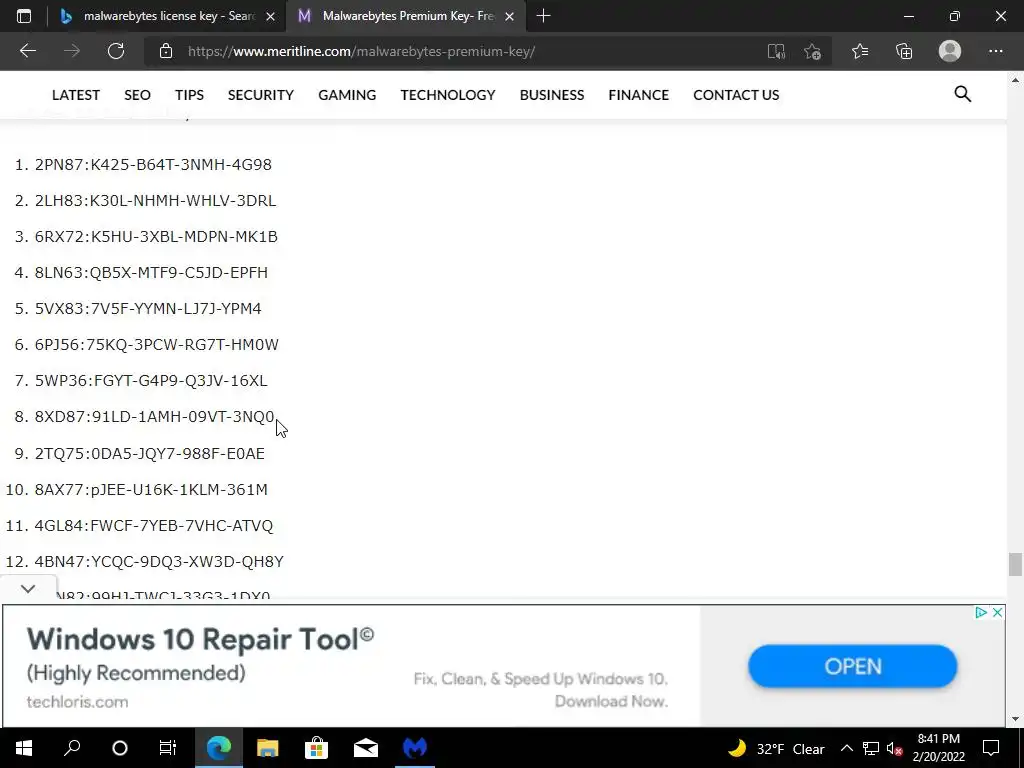Open the SECURITY category

point(261,95)
